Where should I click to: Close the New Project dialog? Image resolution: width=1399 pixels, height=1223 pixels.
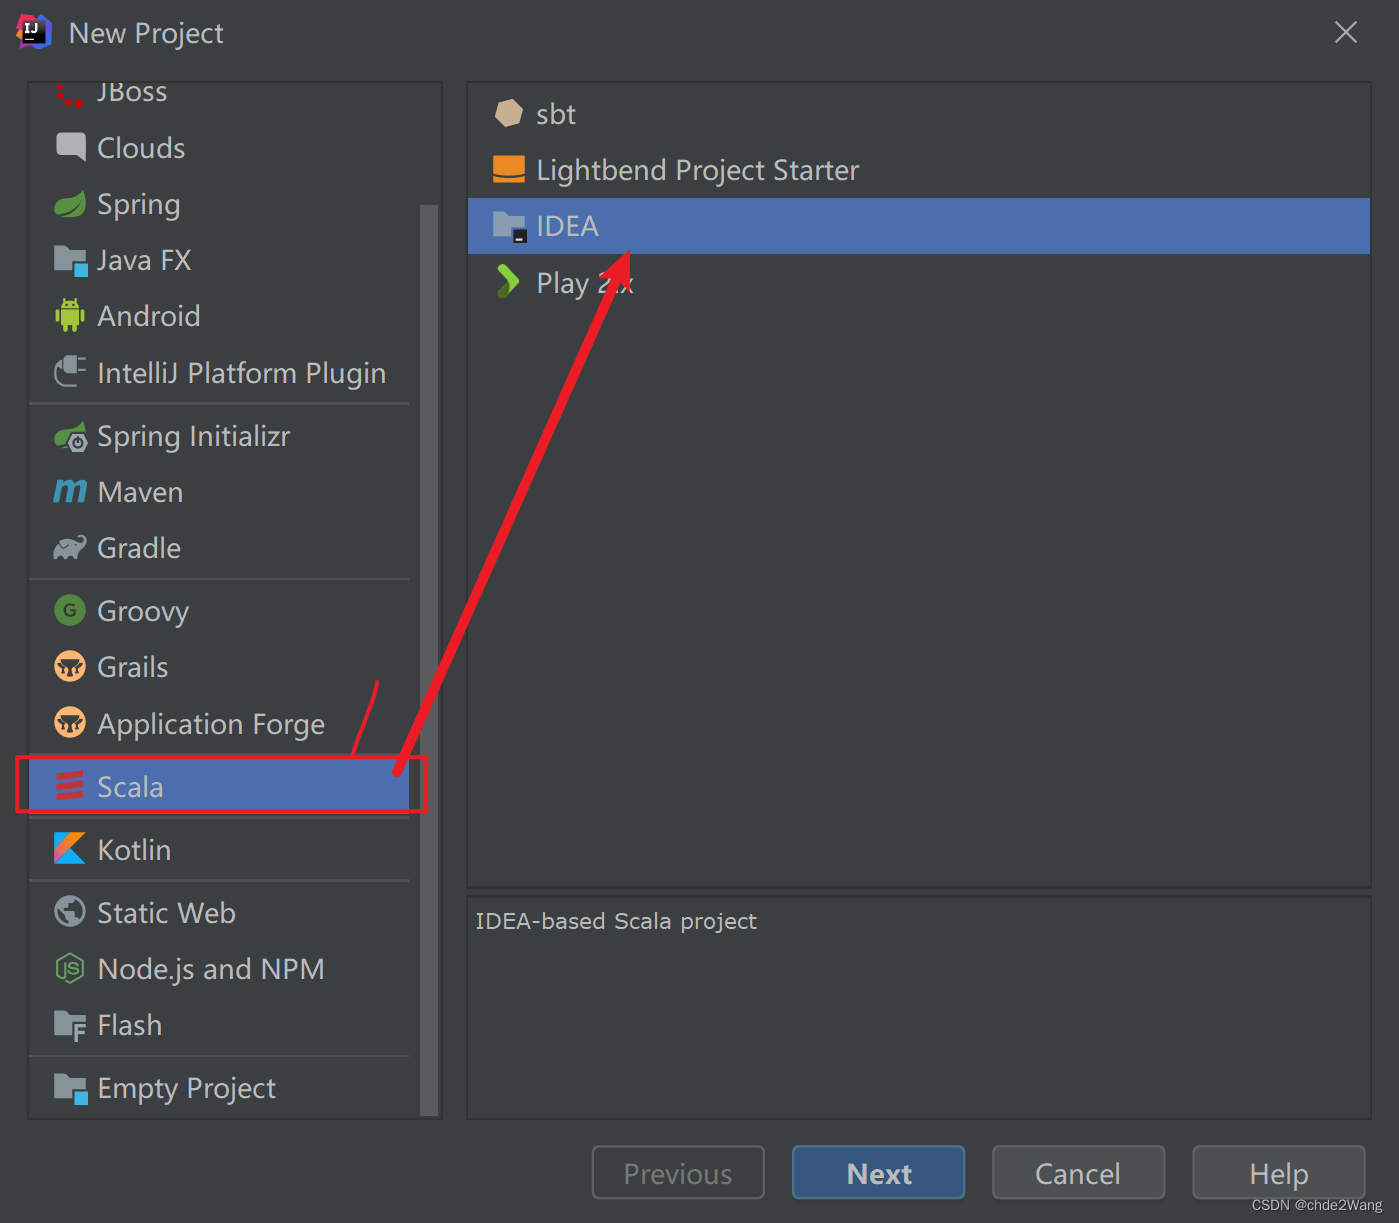tap(1346, 32)
